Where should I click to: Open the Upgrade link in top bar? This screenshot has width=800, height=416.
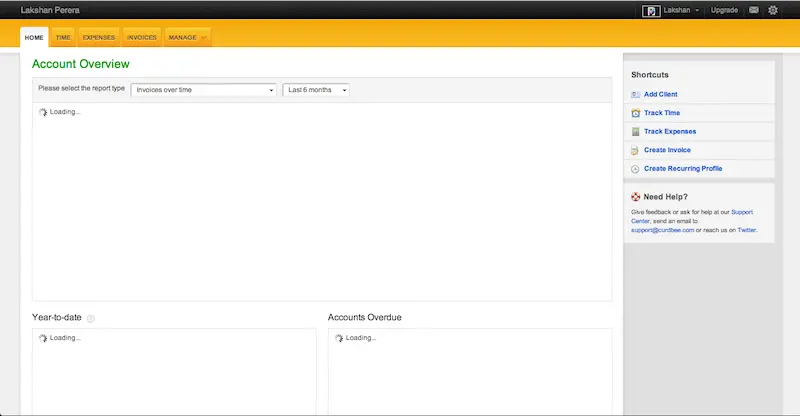click(724, 10)
